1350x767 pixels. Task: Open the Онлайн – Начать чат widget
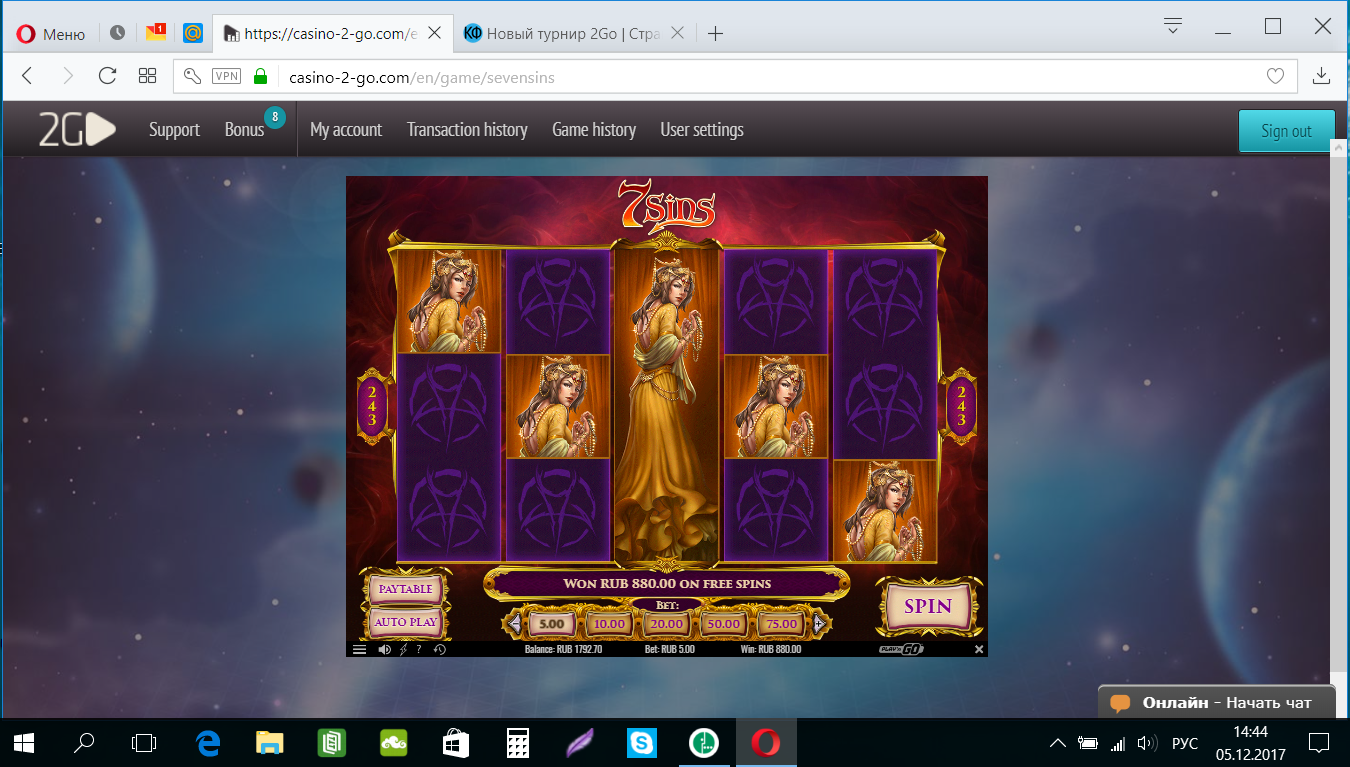tap(1217, 702)
